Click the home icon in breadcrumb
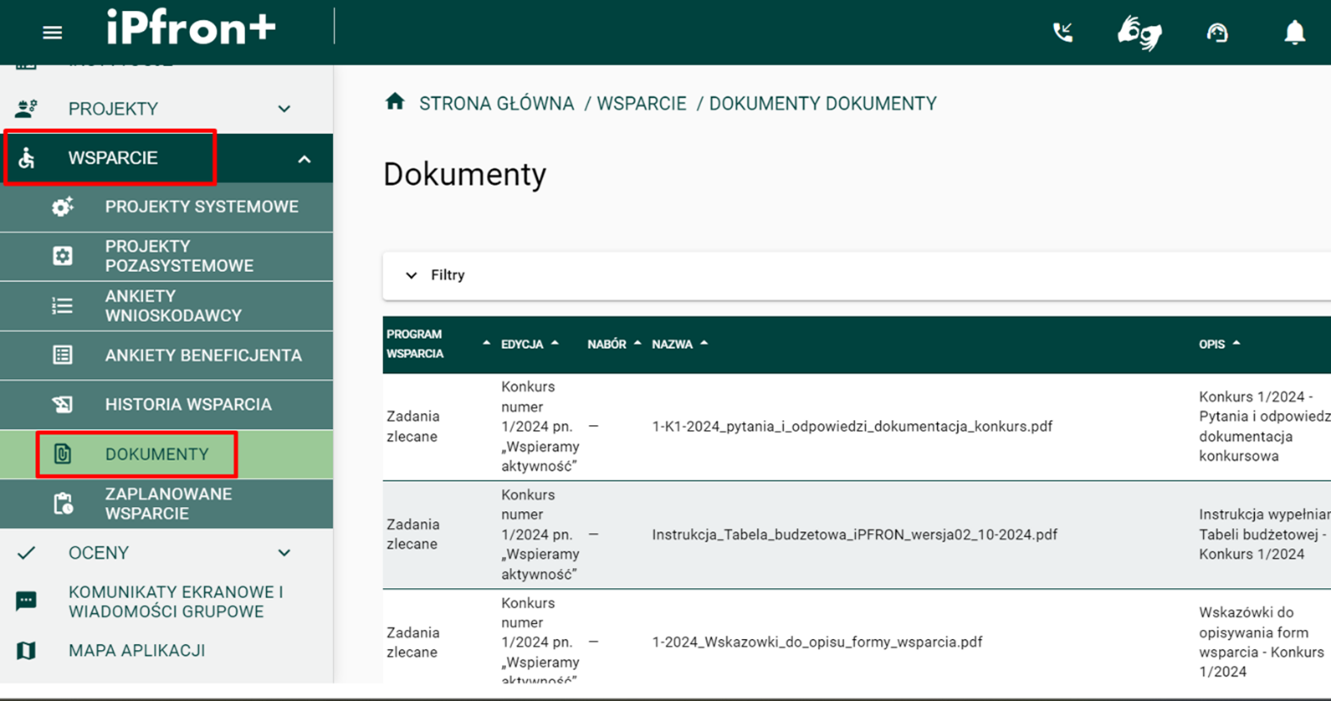Screen dimensions: 1331x701 pos(395,102)
